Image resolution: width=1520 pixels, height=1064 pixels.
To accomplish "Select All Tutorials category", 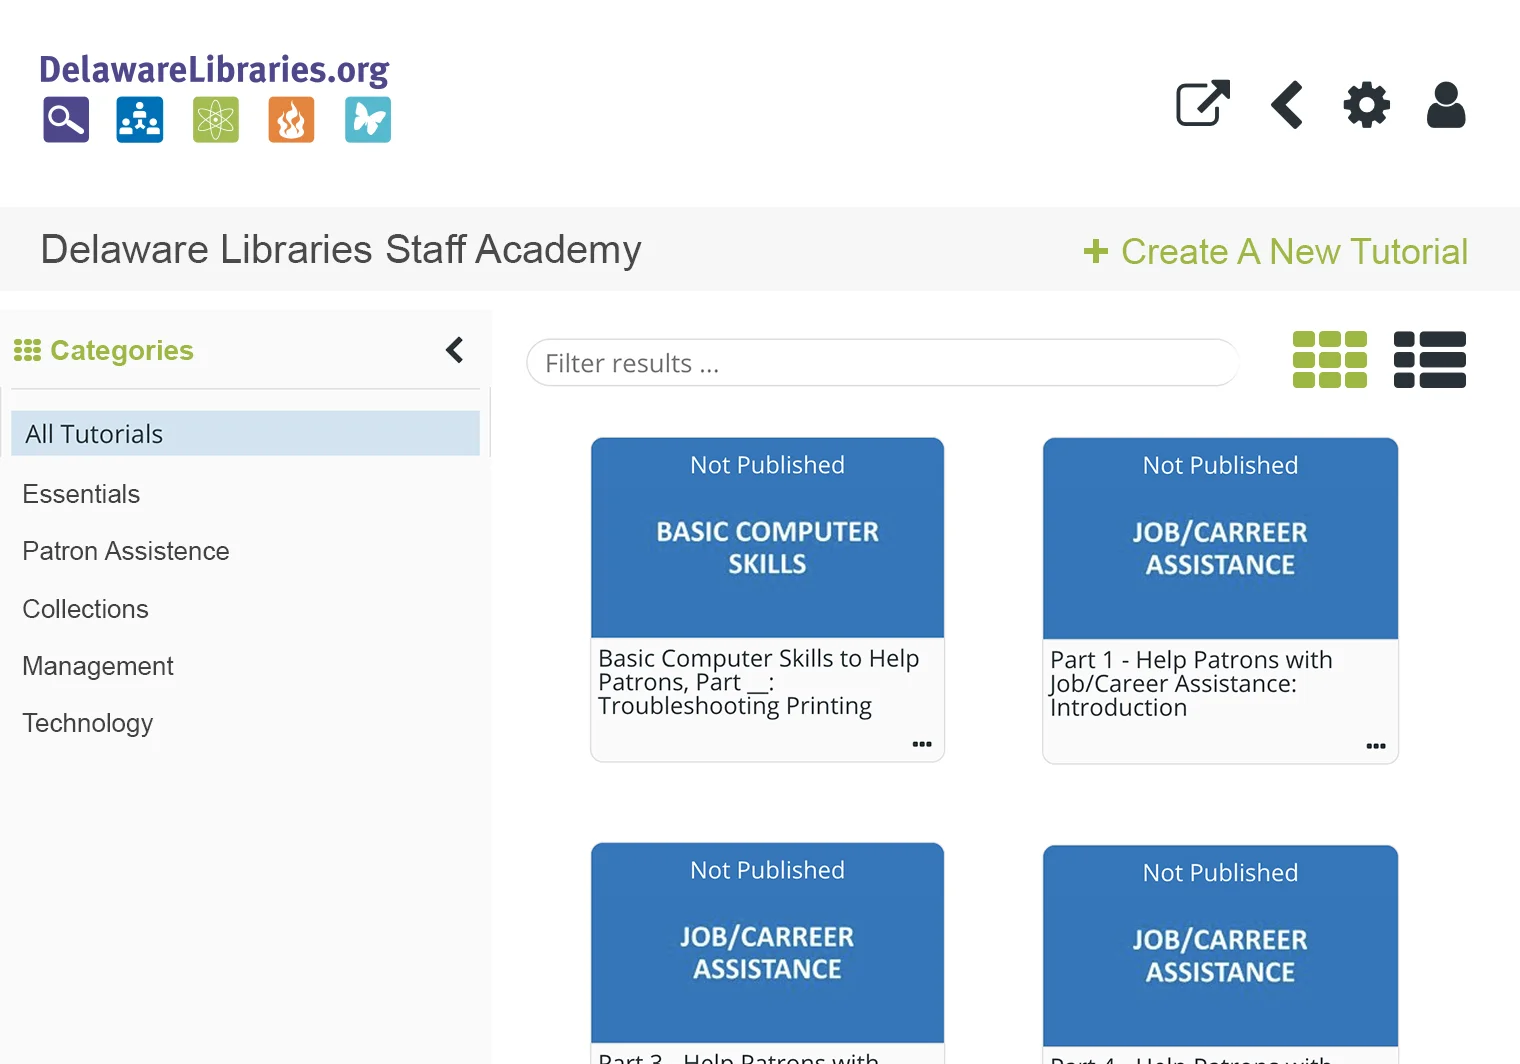I will coord(245,433).
